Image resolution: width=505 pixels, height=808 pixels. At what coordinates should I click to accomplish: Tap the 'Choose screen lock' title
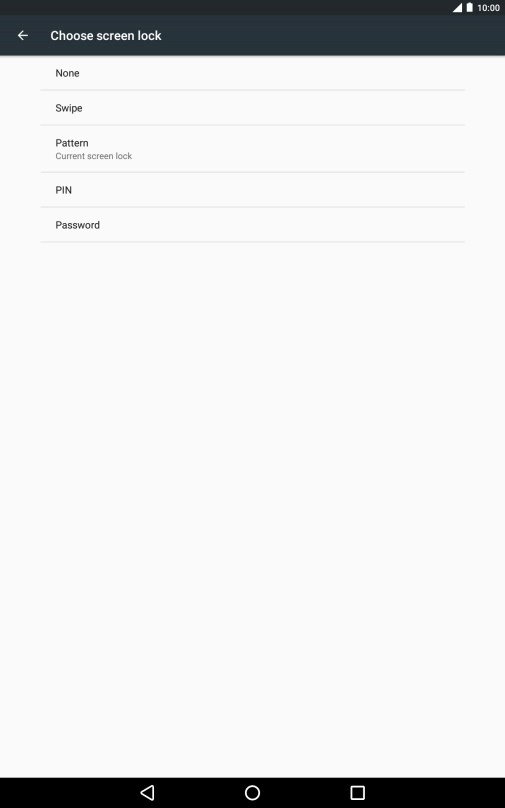coord(106,36)
